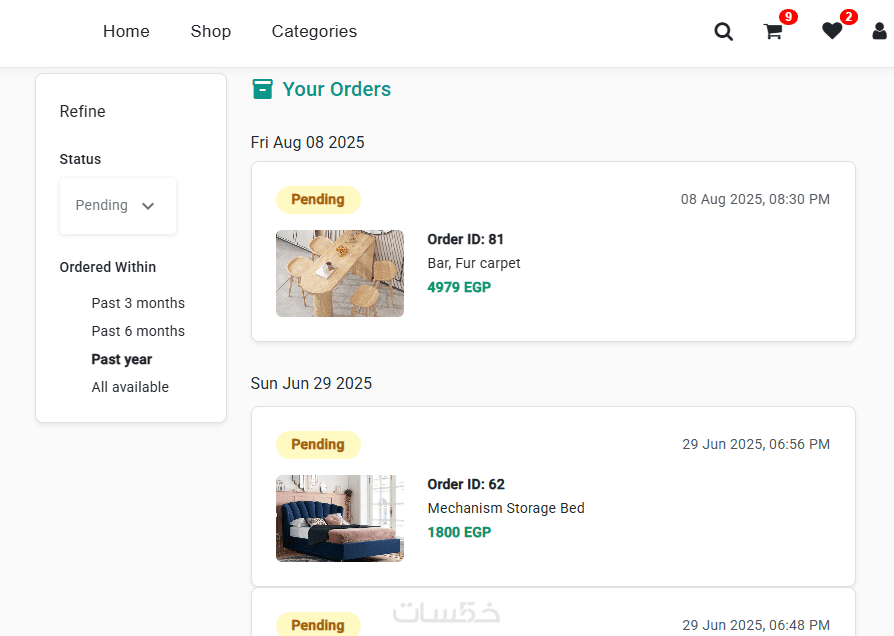Screen dimensions: 894x636
Task: Show All available orders
Action: coord(130,387)
